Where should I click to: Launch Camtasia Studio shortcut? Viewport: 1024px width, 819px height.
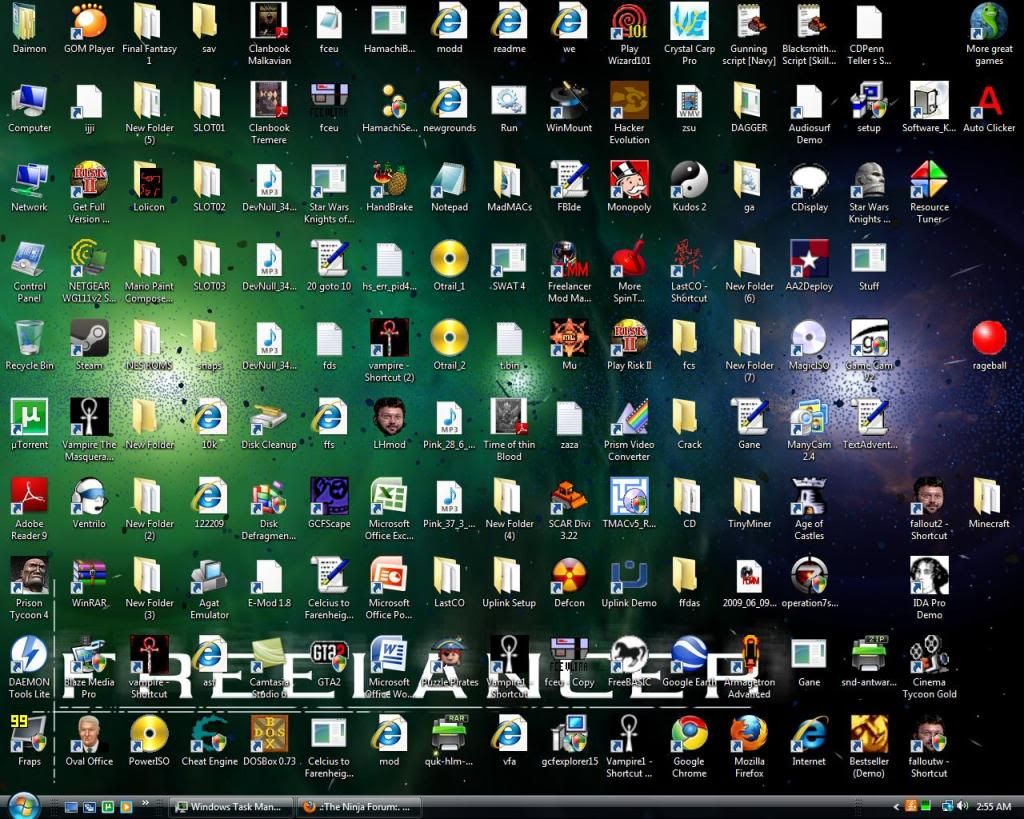[x=269, y=655]
